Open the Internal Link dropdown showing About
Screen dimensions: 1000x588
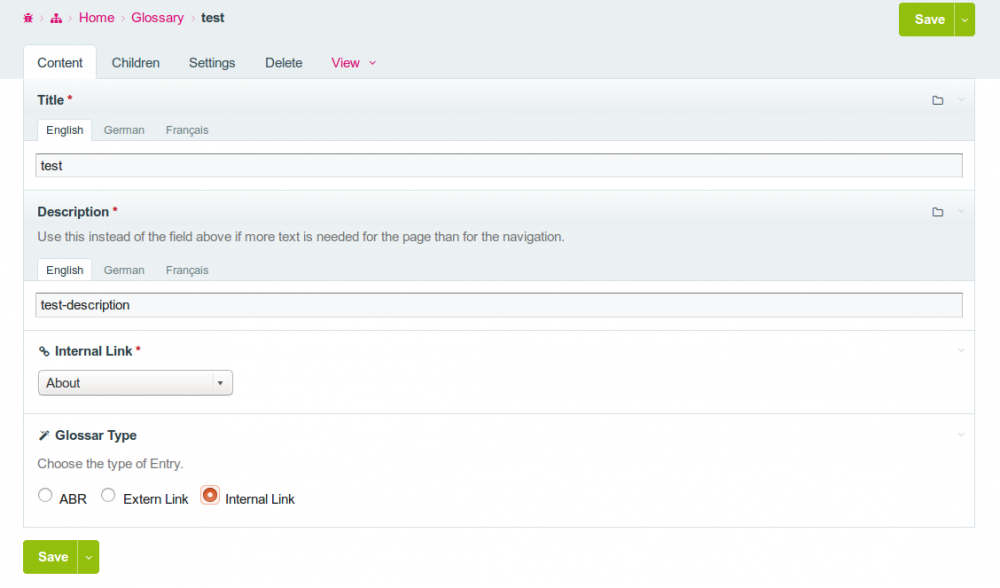click(x=135, y=383)
